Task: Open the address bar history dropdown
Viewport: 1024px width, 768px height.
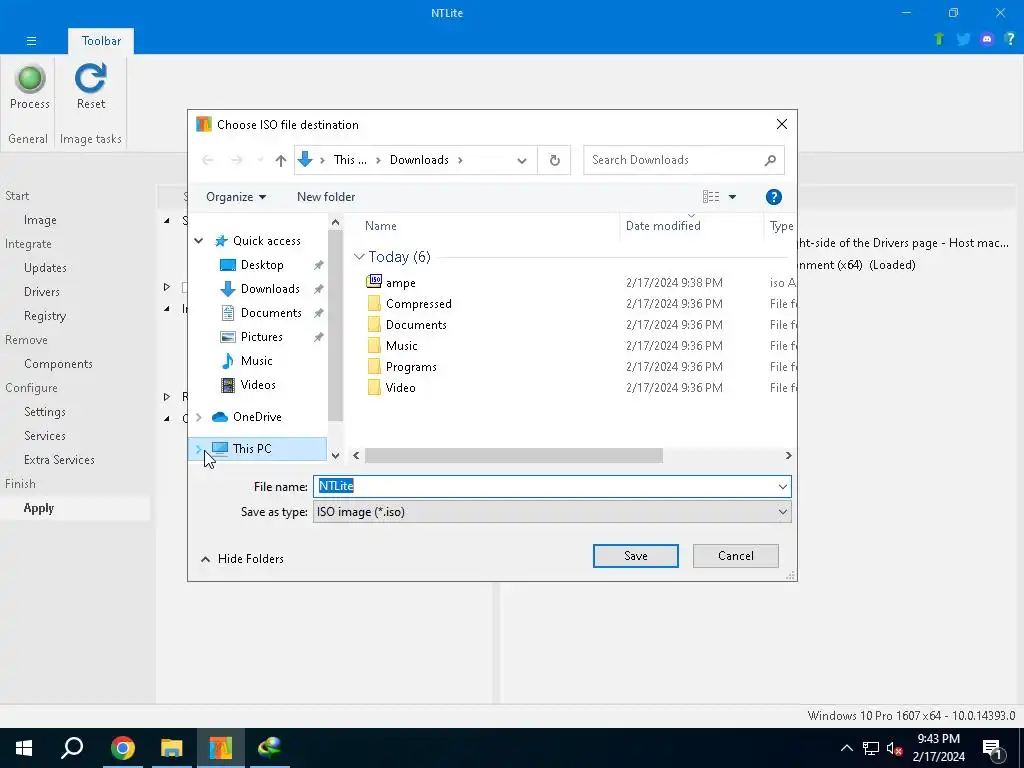Action: pos(521,160)
